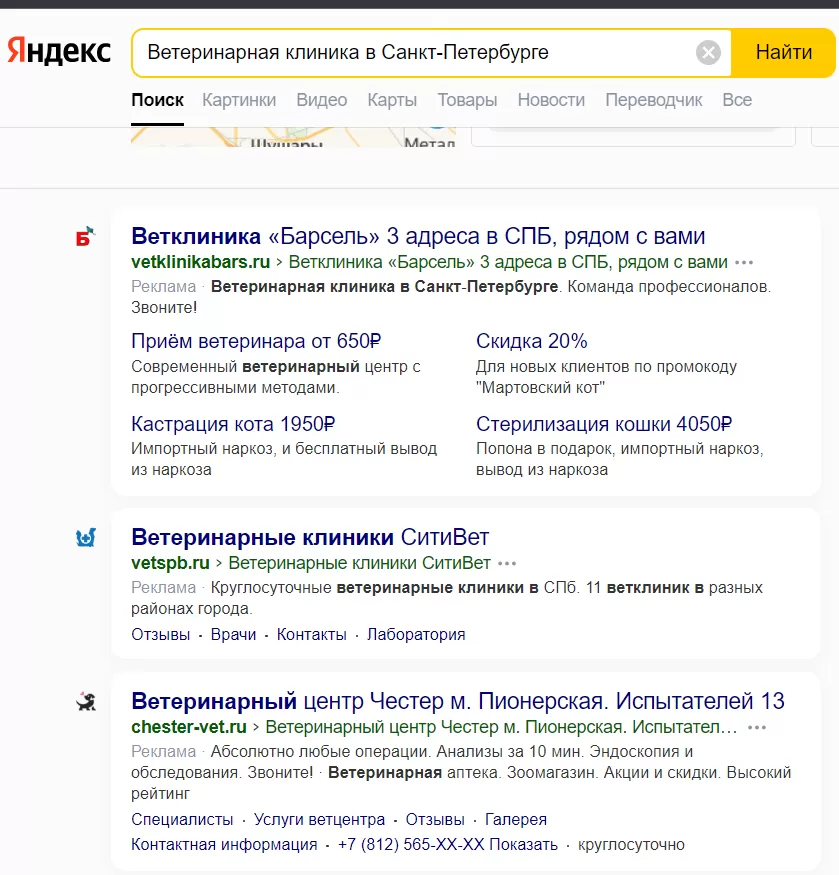Screen dimensions: 839x875
Task: Click the Yandex logo
Action: [x=59, y=52]
